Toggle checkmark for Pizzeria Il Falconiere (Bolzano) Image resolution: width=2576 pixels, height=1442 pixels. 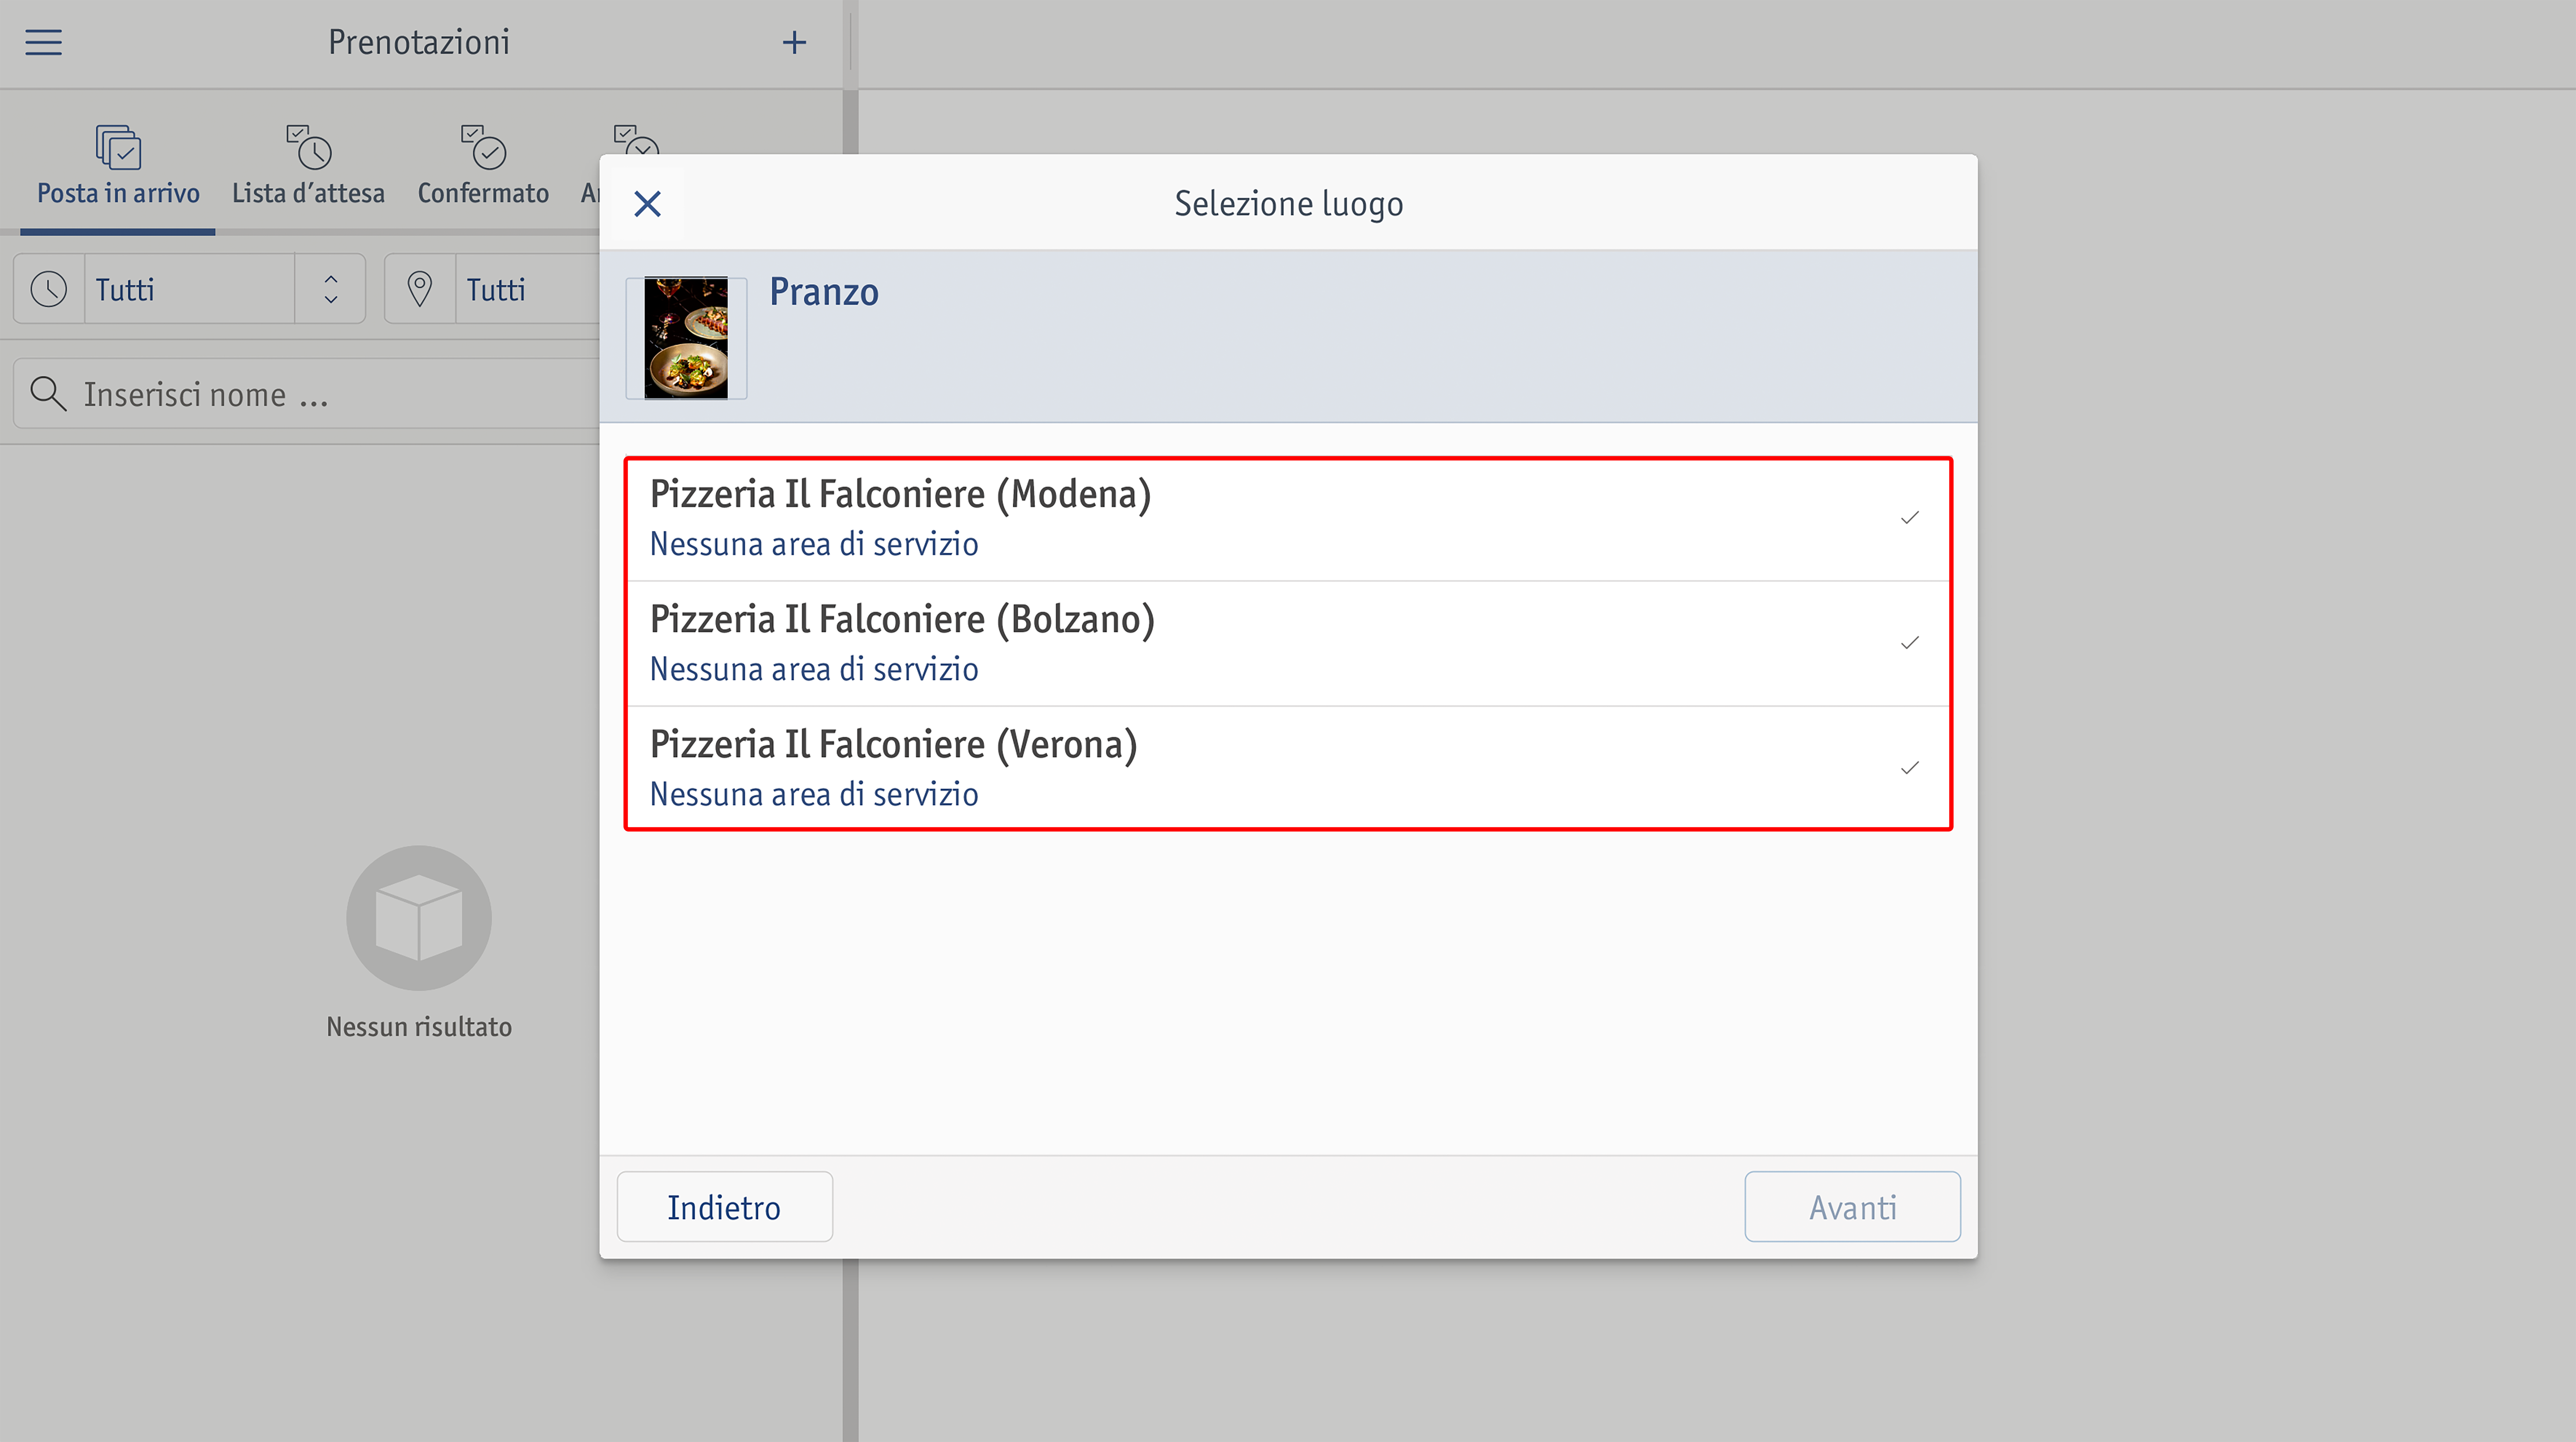(x=1910, y=643)
